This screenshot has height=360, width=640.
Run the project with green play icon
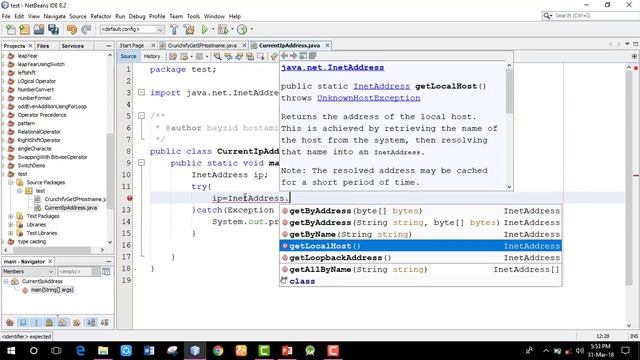(205, 29)
